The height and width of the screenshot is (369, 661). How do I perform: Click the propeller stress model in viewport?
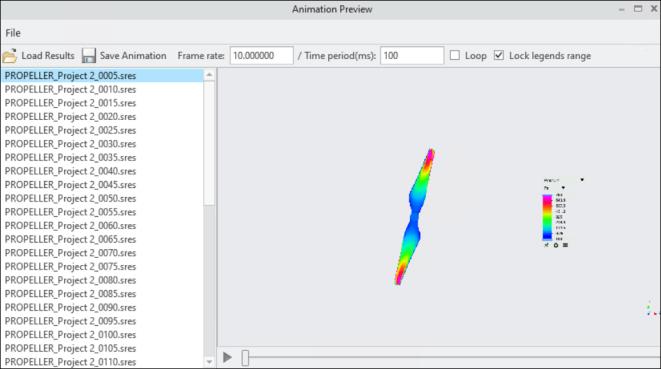(x=414, y=217)
